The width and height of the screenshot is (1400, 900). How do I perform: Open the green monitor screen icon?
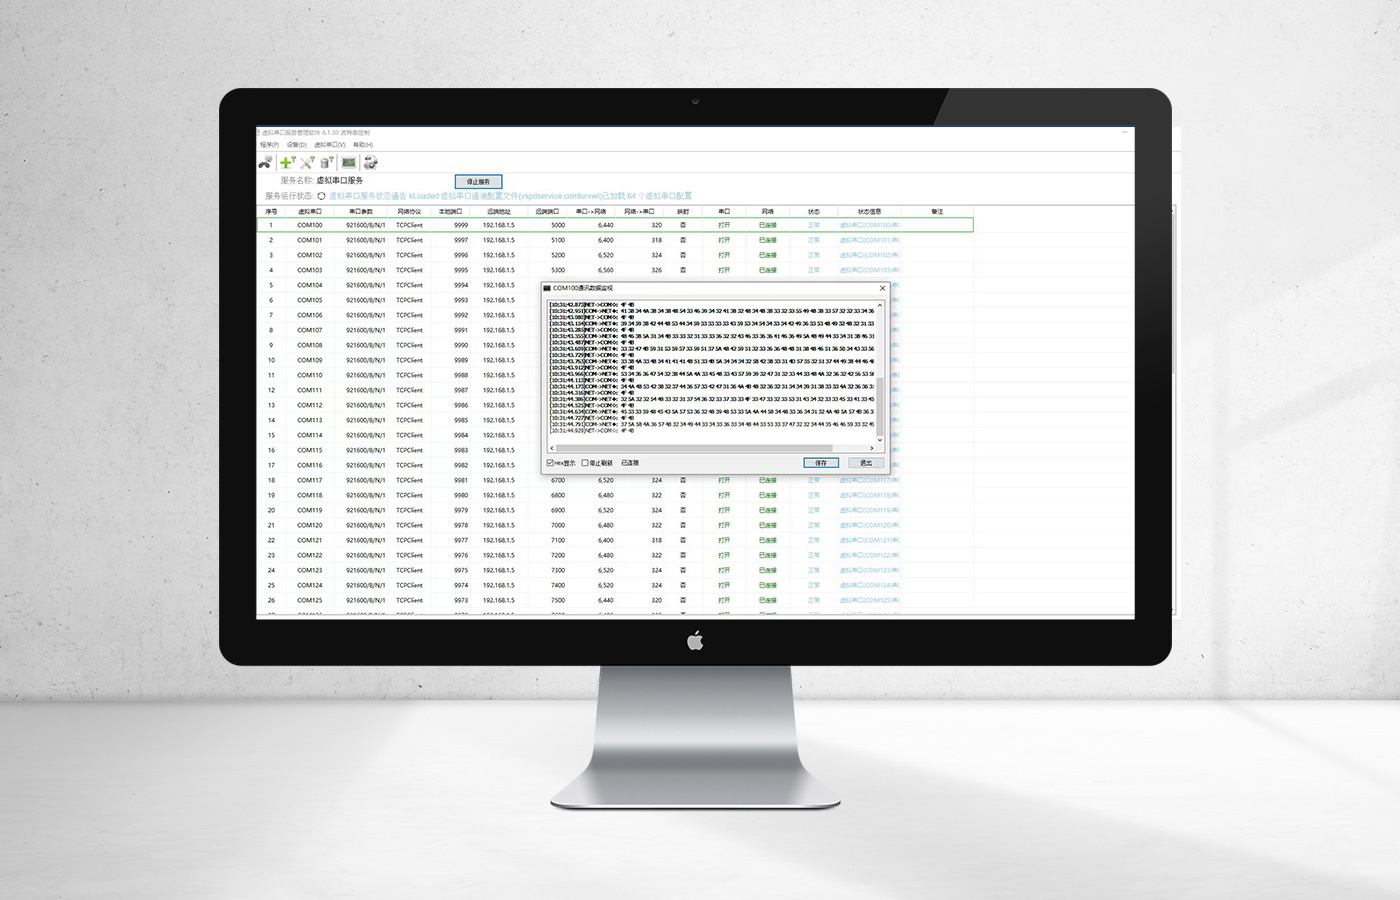point(348,162)
